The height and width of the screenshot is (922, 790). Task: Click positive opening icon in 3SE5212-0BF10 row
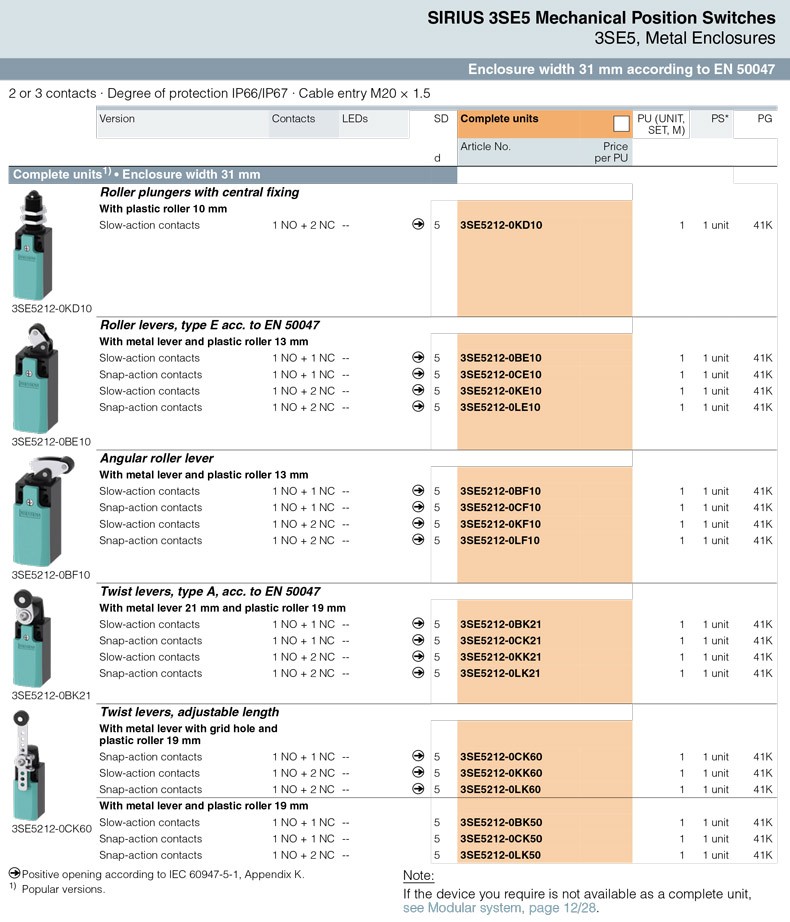(x=418, y=491)
